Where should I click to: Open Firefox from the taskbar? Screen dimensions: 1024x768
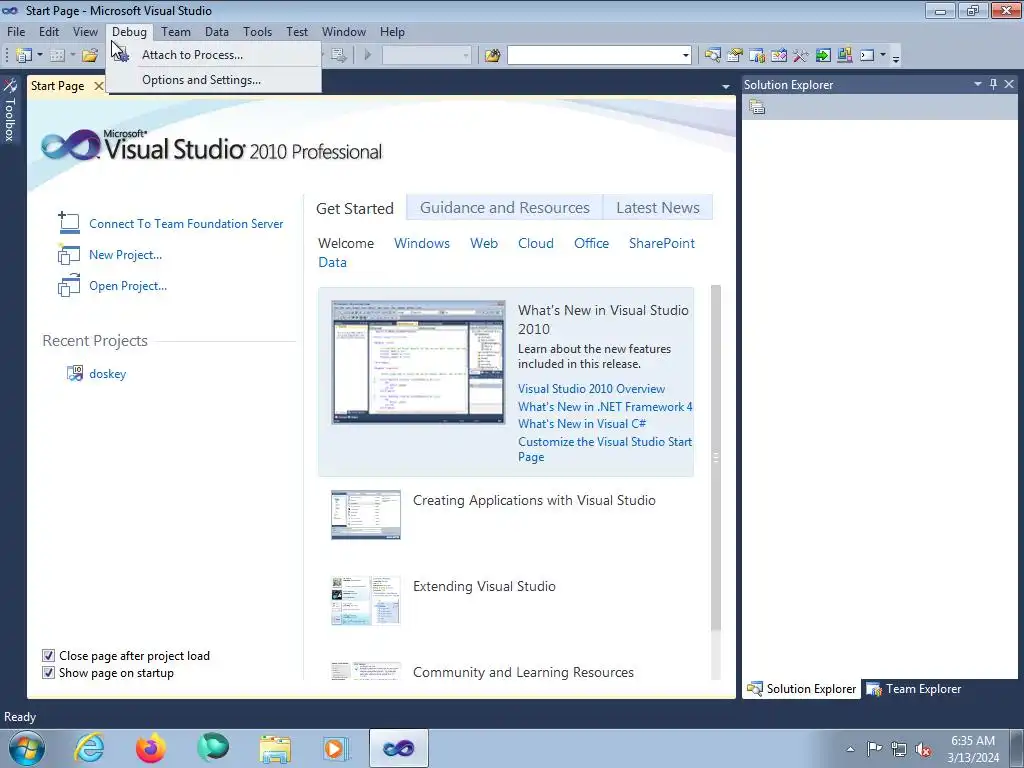pyautogui.click(x=151, y=748)
